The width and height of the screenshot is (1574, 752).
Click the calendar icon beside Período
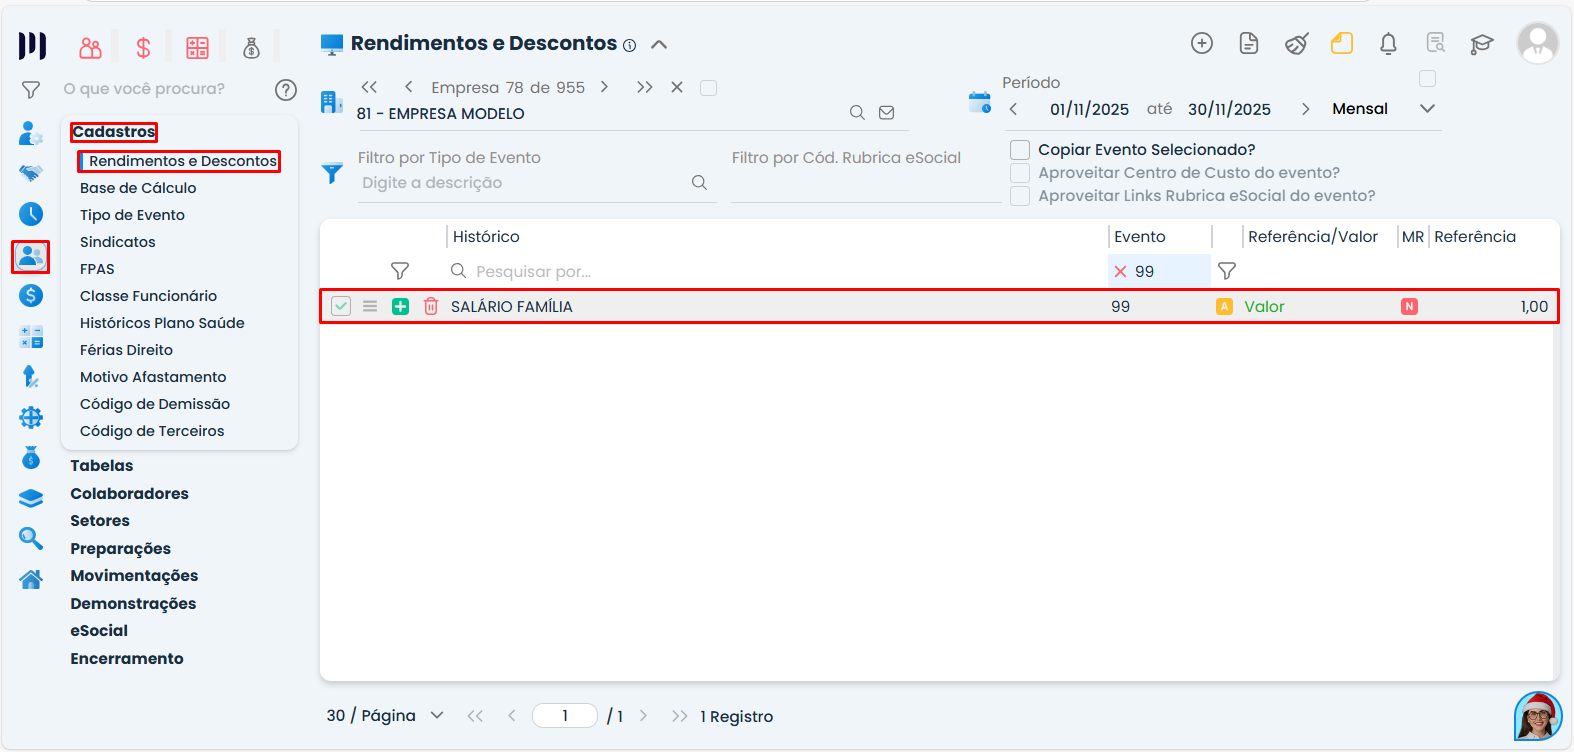[x=980, y=102]
